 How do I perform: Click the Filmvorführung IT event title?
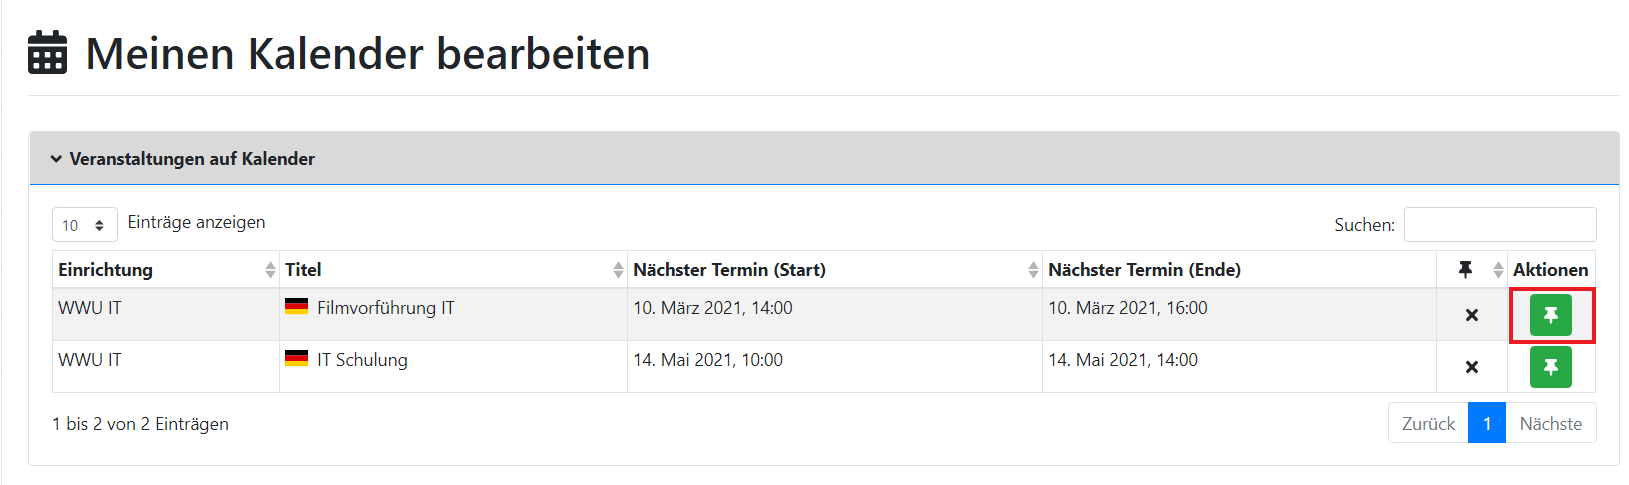tap(385, 308)
